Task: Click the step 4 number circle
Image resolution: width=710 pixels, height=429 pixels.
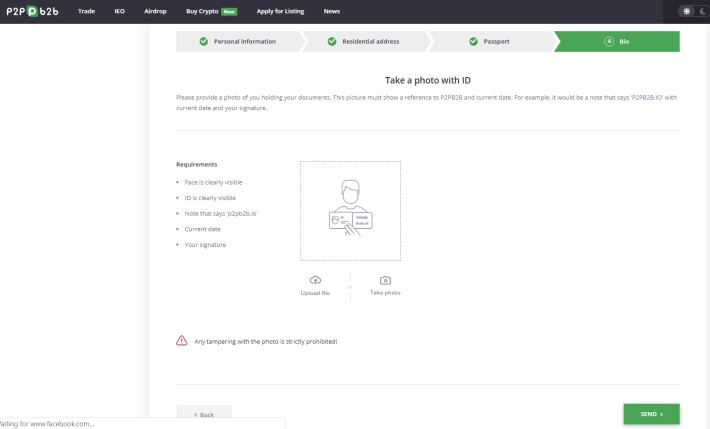Action: point(609,42)
